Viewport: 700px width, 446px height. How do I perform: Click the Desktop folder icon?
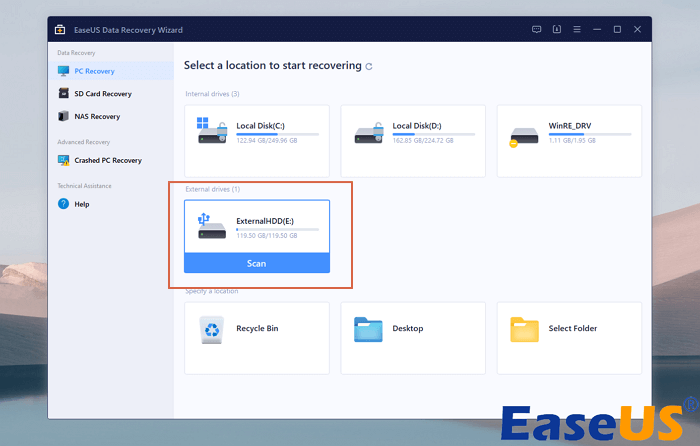368,330
